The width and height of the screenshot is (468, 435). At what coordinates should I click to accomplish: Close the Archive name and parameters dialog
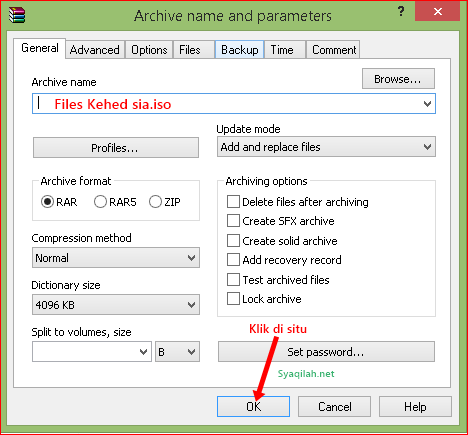click(438, 12)
